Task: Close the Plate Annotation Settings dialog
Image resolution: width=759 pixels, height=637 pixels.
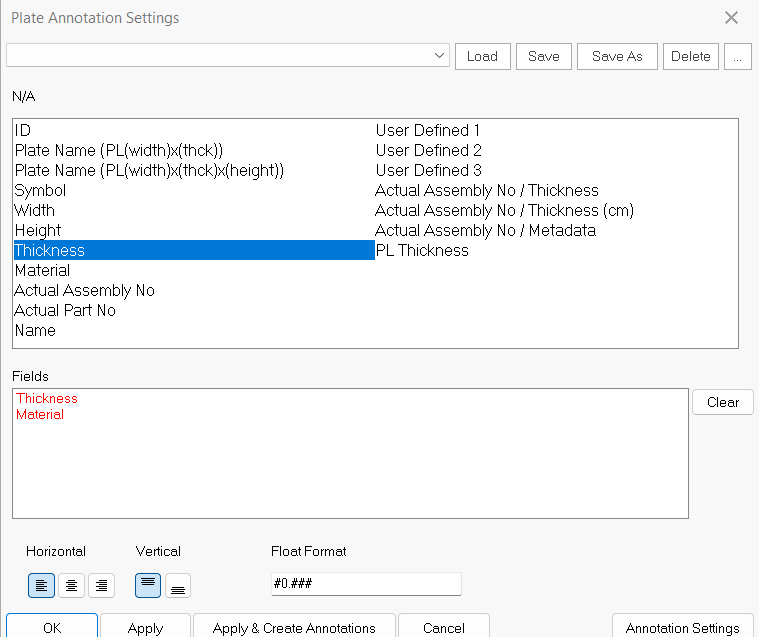Action: 731,18
